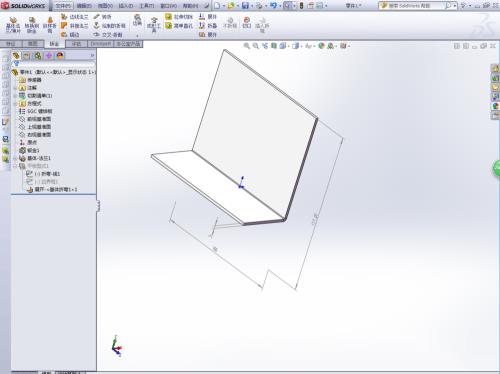The image size is (500, 374).
Task: Select the Miter Flange tool
Action: [x=75, y=26]
